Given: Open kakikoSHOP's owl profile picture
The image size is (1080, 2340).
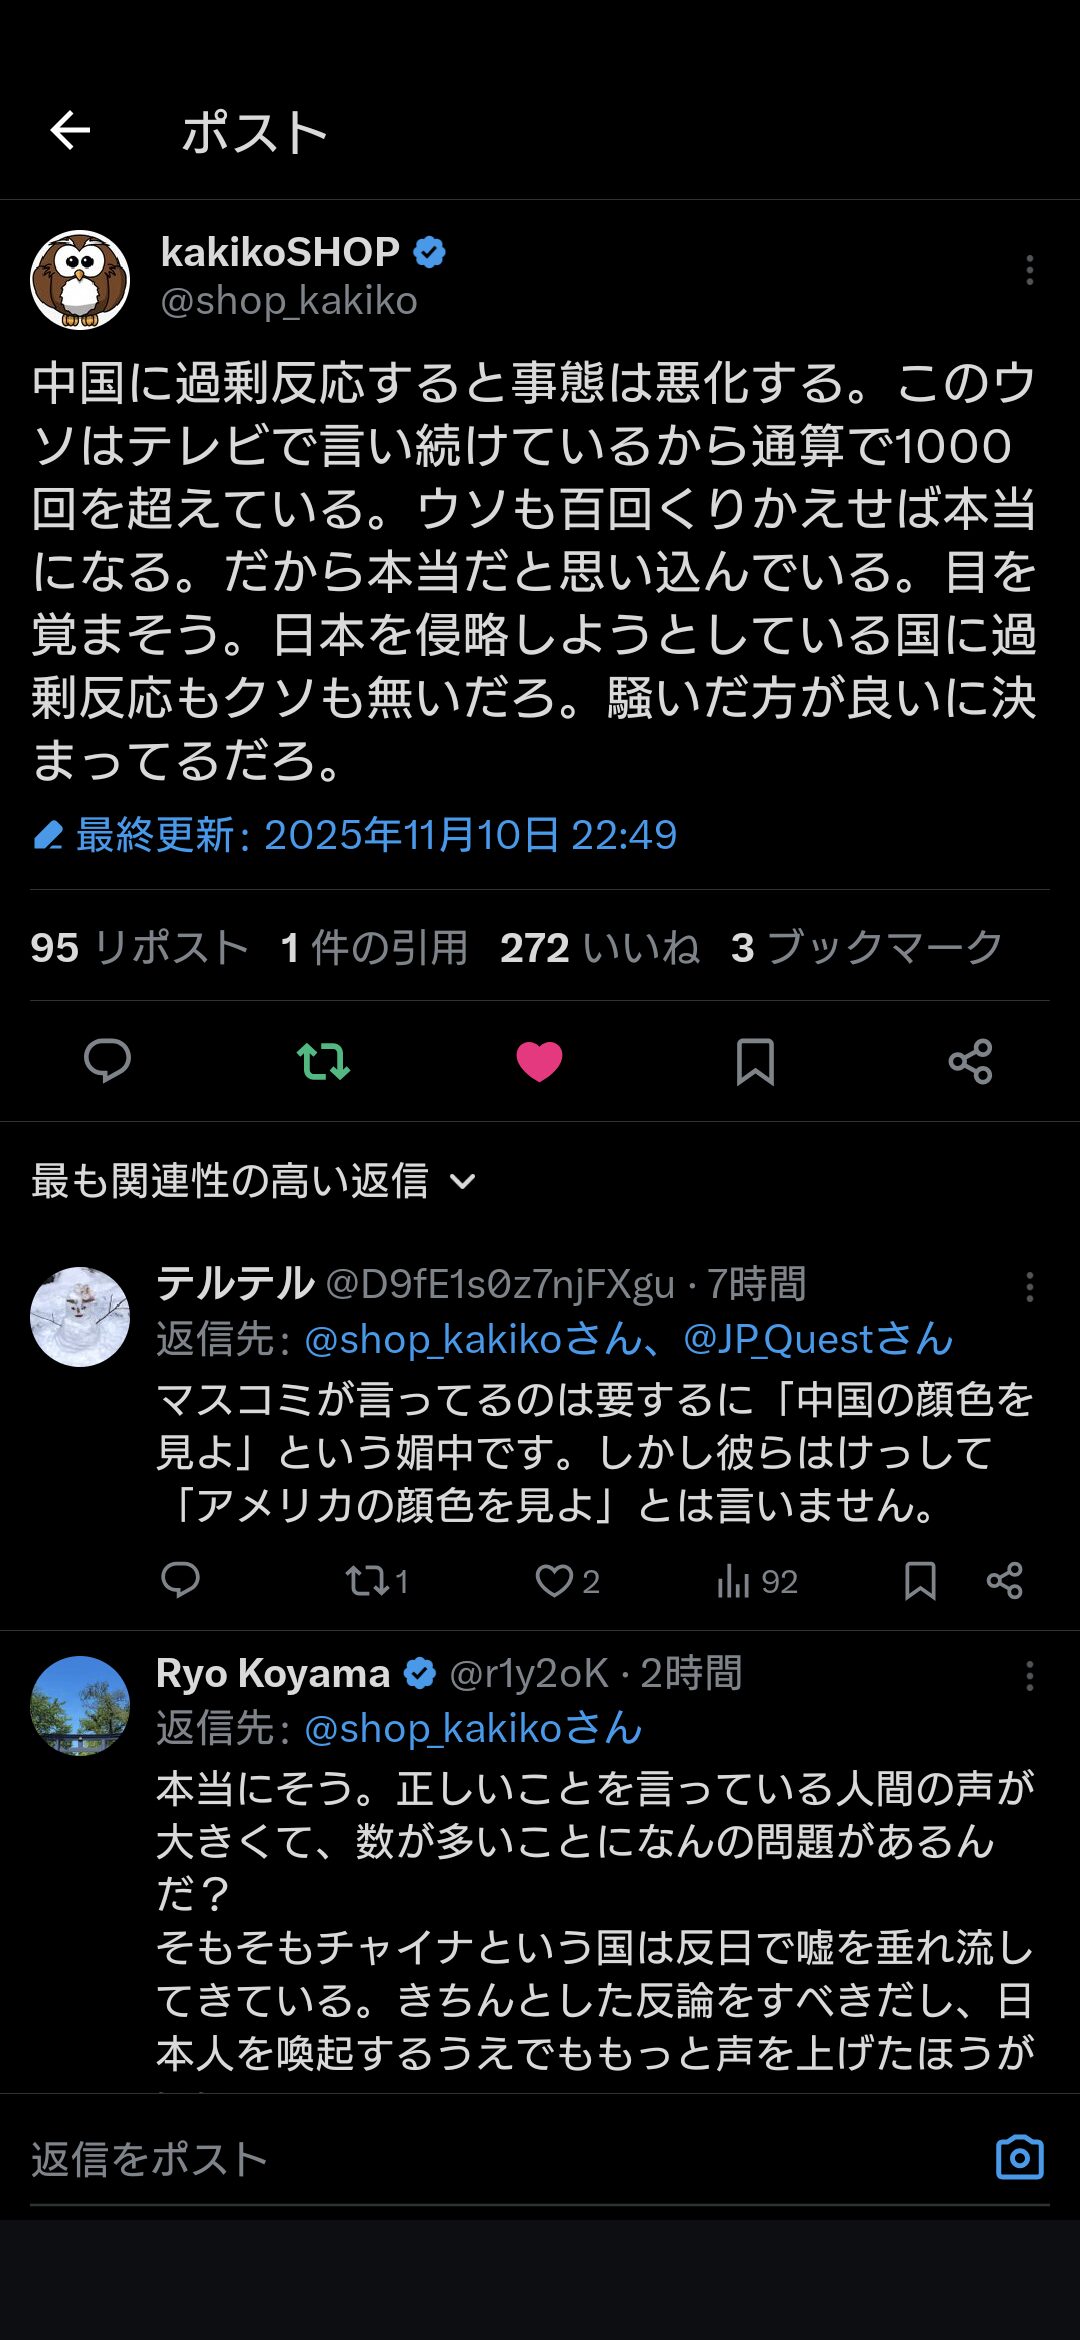Looking at the screenshot, I should tap(80, 280).
